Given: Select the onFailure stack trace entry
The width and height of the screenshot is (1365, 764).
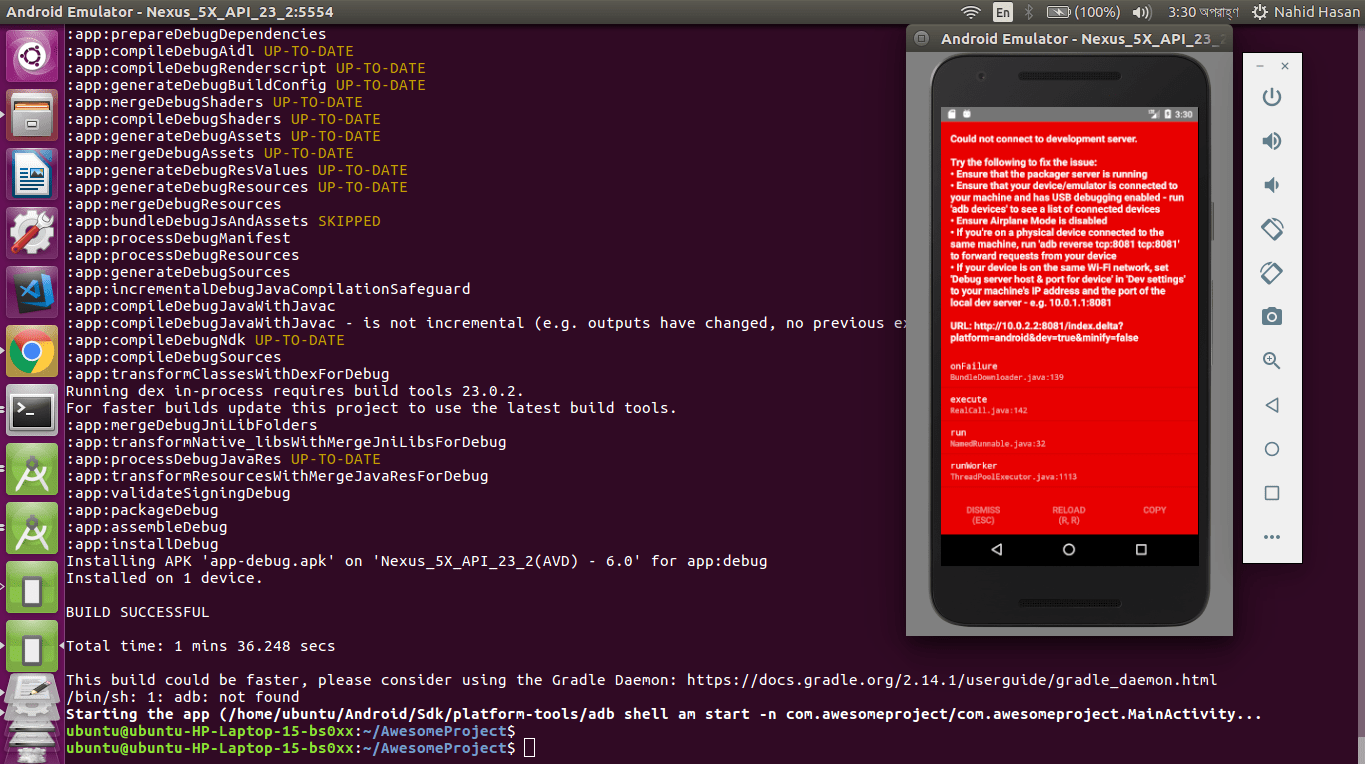Looking at the screenshot, I should click(x=1069, y=371).
